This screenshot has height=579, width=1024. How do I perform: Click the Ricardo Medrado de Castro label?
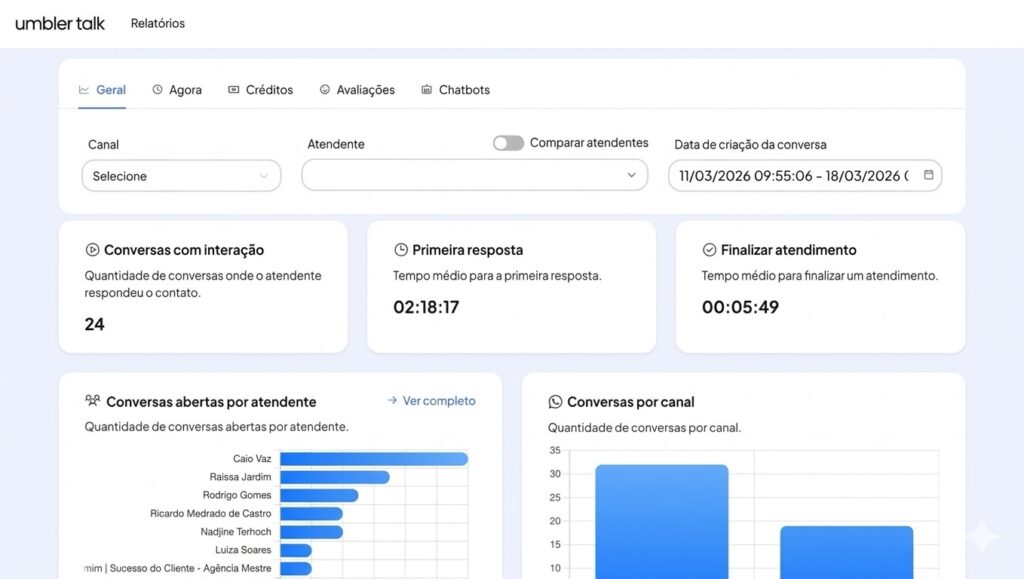coord(211,514)
